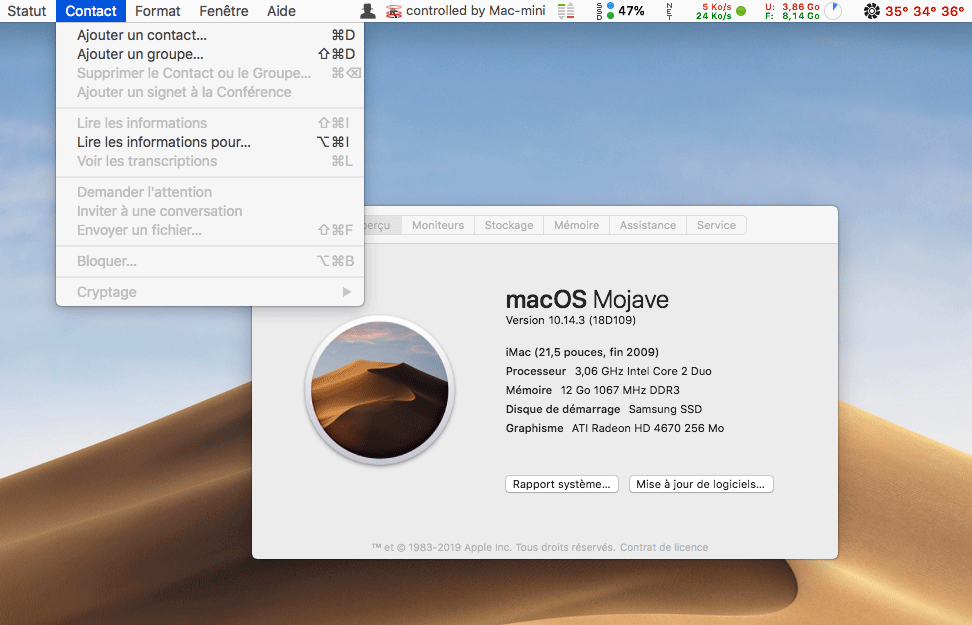Switch to the Moniteurs tab
This screenshot has width=972, height=625.
438,225
